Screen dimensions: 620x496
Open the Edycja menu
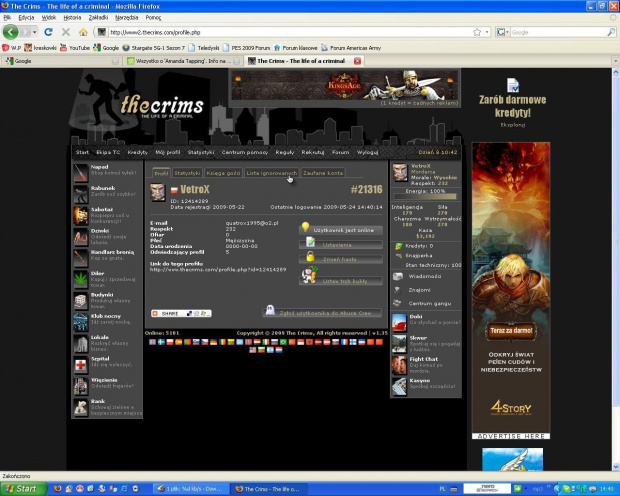[x=26, y=17]
